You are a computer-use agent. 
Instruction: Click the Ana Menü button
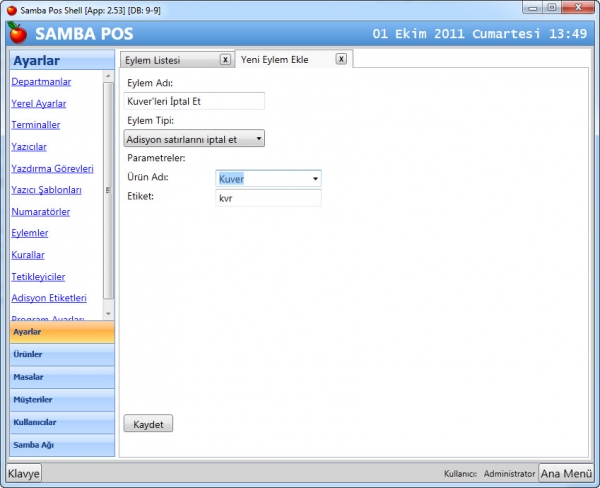pyautogui.click(x=566, y=473)
